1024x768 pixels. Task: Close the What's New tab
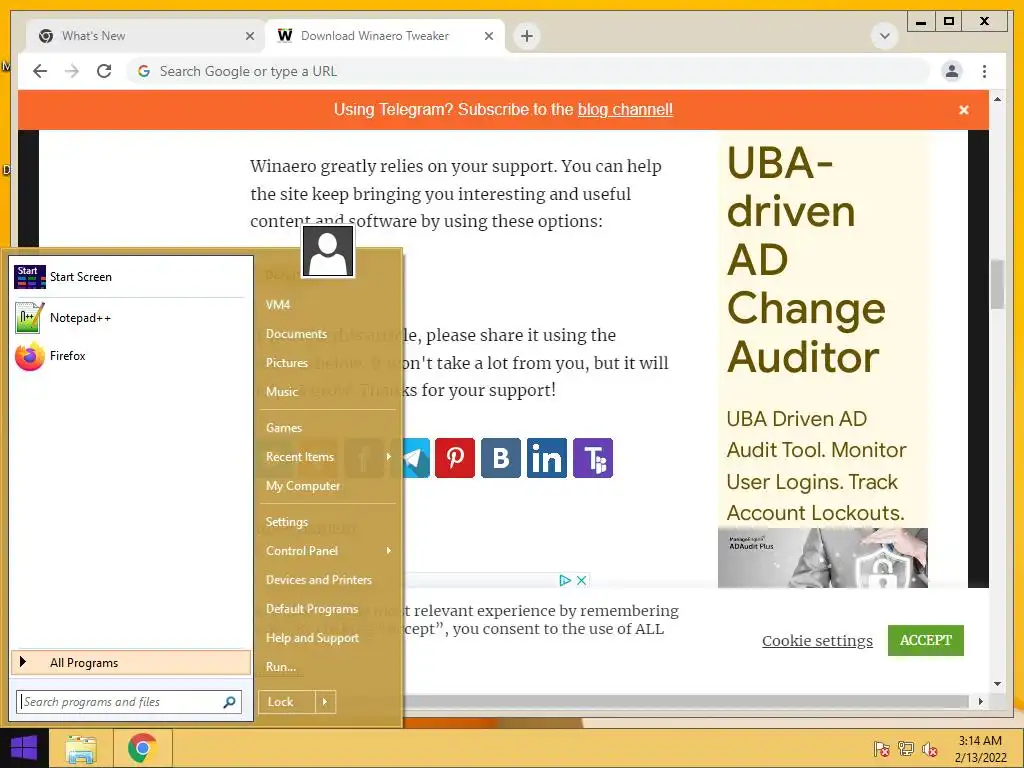(x=249, y=36)
